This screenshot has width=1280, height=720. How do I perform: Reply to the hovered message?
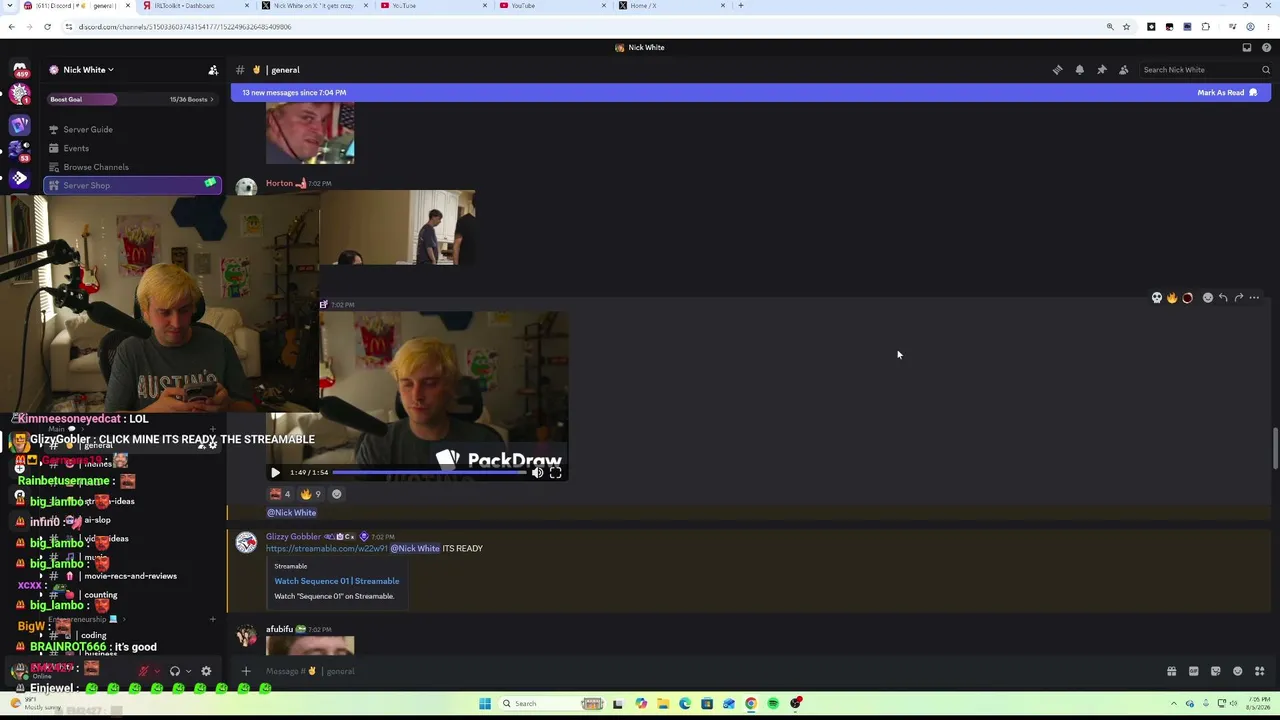1223,298
